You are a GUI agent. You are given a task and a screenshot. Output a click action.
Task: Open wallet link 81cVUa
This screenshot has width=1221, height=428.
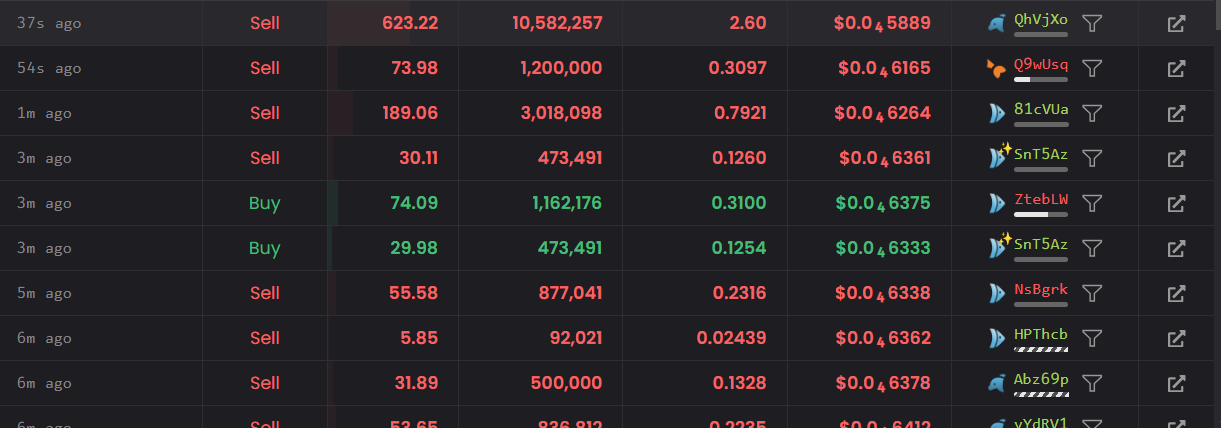[x=1040, y=109]
